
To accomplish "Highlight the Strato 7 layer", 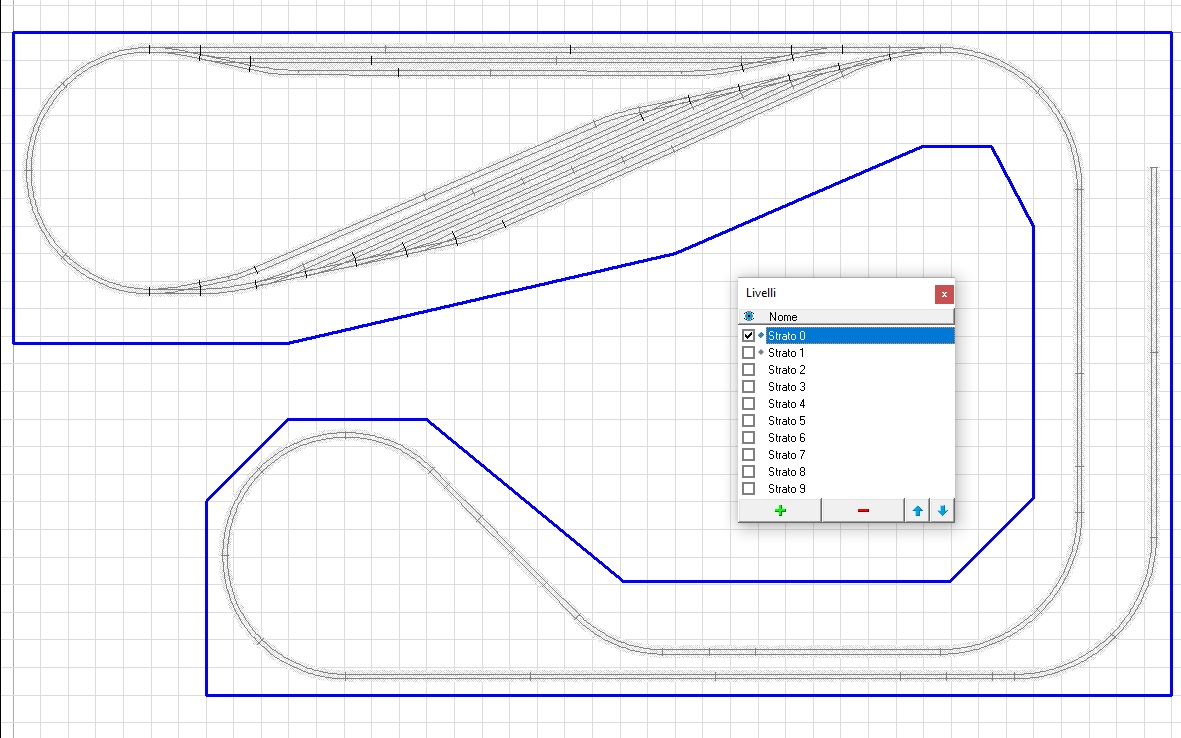I will (786, 455).
